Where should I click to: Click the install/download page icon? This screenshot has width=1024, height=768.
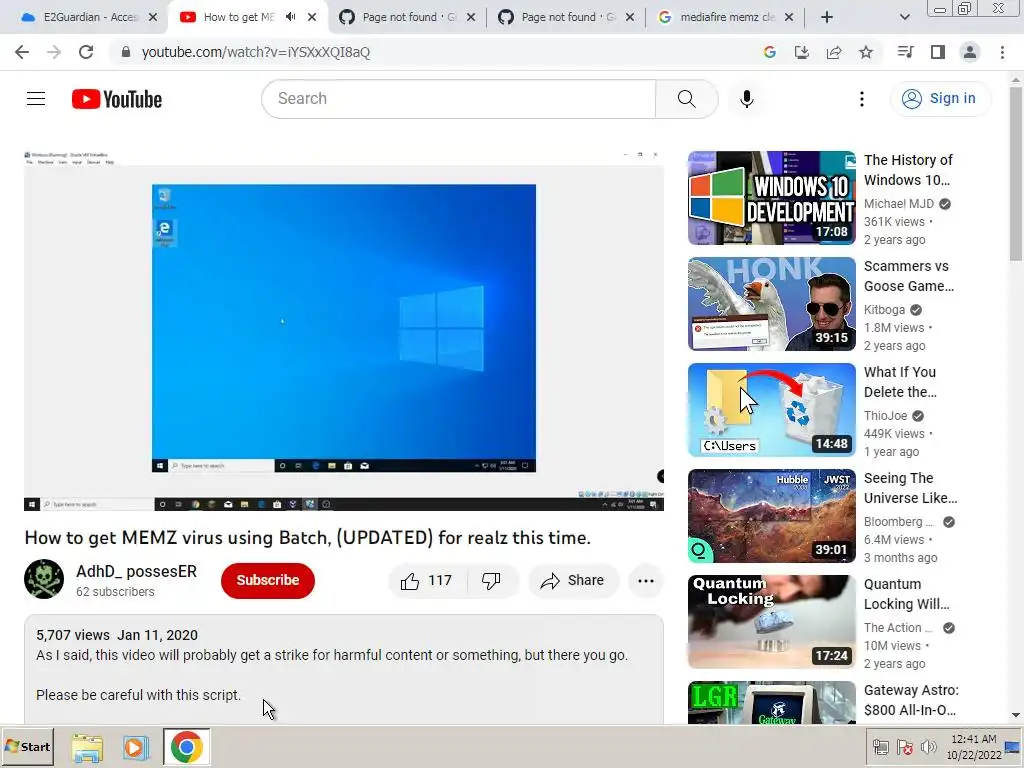[801, 52]
